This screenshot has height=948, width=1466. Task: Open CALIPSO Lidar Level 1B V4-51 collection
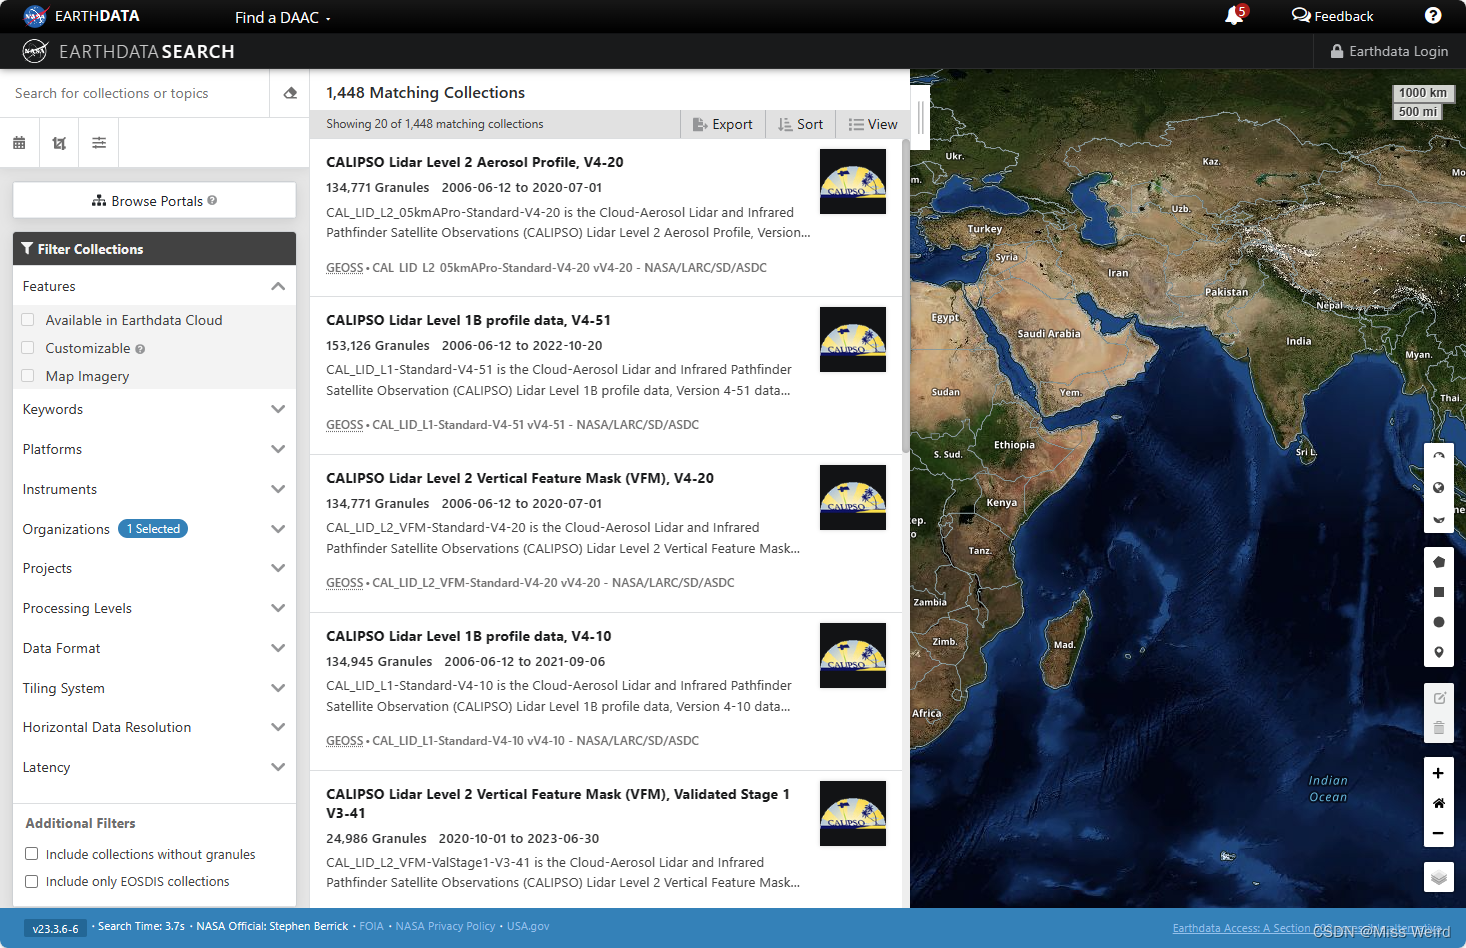468,320
